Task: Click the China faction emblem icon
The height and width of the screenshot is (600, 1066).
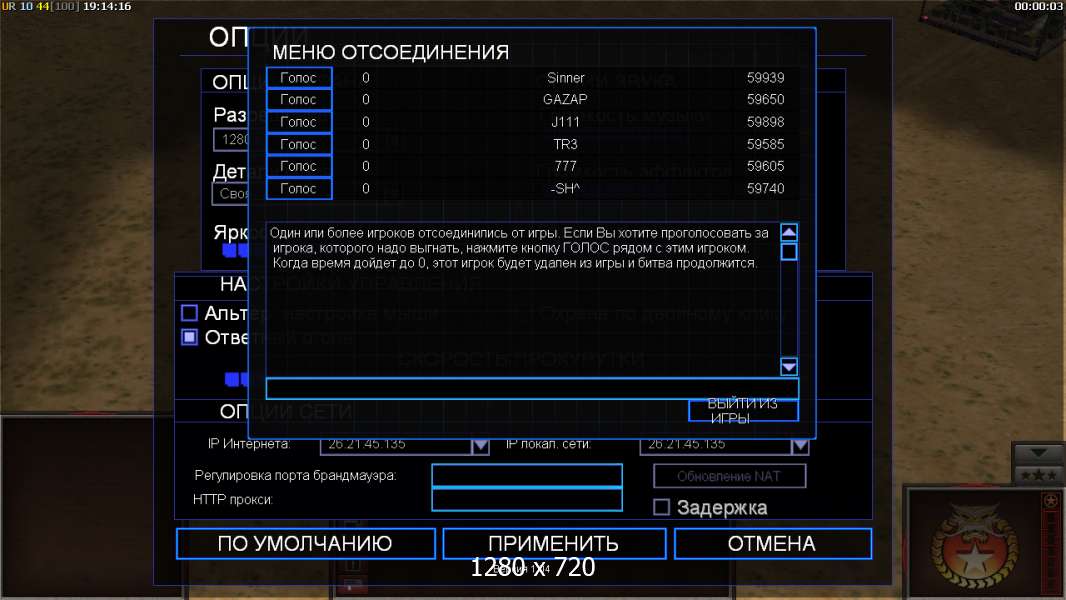Action: pyautogui.click(x=976, y=546)
